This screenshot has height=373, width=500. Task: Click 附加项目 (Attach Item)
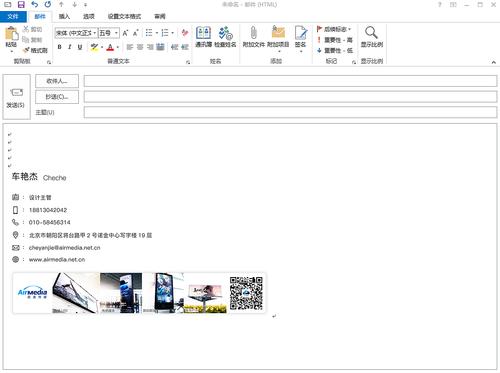(x=278, y=39)
